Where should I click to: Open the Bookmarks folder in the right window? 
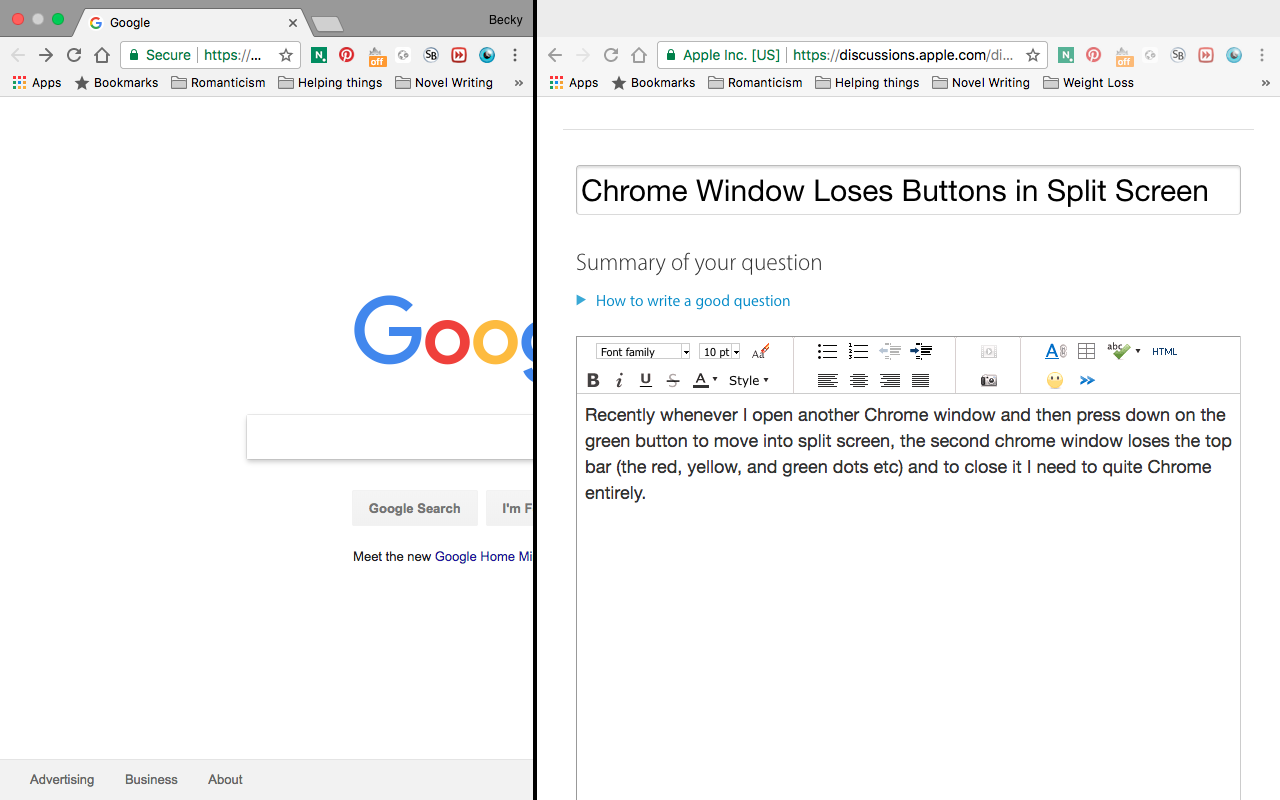(653, 83)
